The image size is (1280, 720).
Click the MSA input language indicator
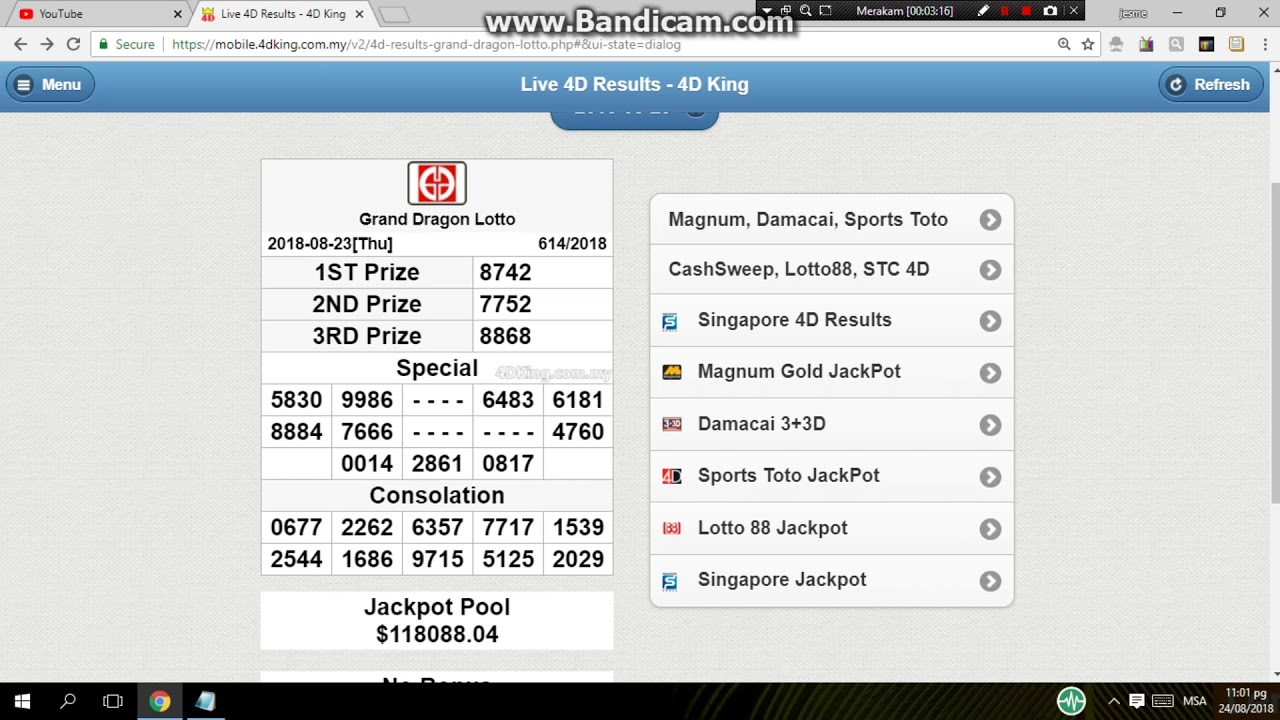[1194, 701]
